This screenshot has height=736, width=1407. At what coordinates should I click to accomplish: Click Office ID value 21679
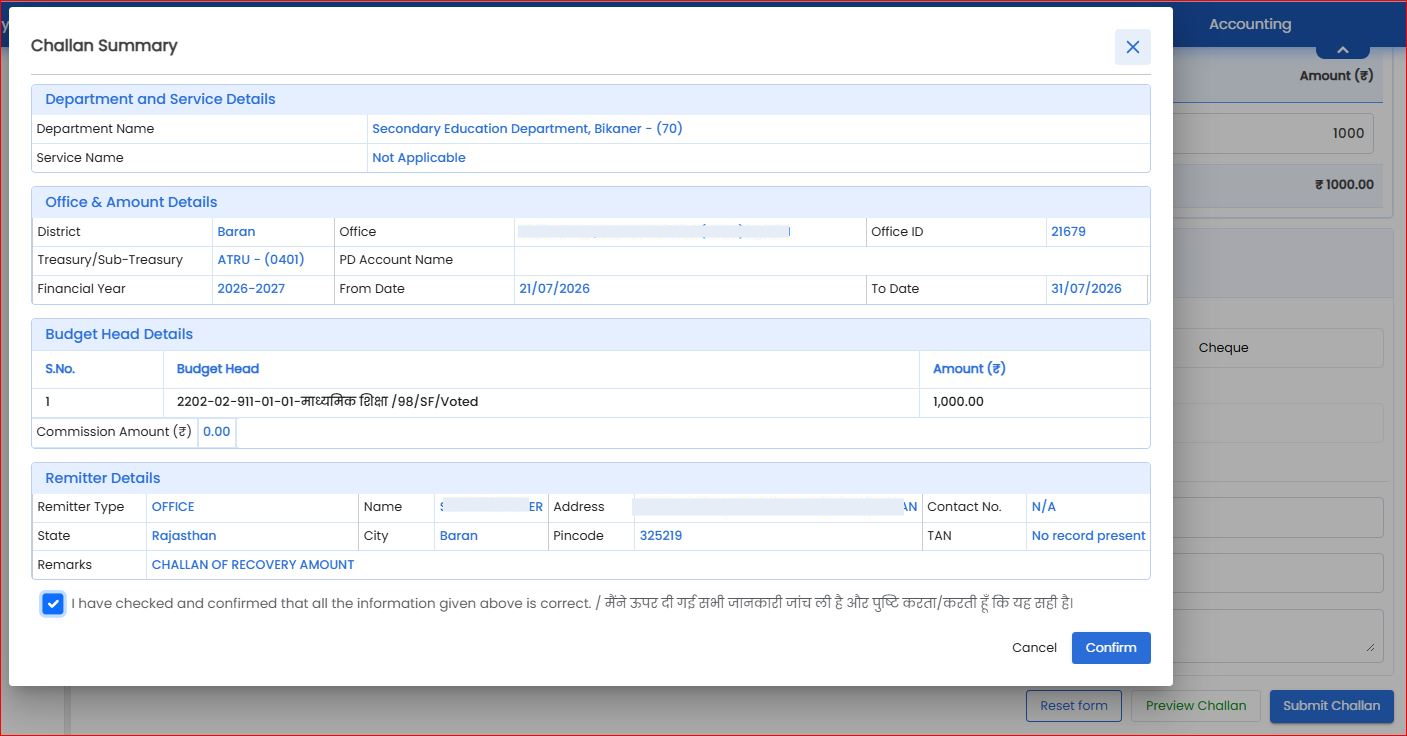pyautogui.click(x=1068, y=232)
